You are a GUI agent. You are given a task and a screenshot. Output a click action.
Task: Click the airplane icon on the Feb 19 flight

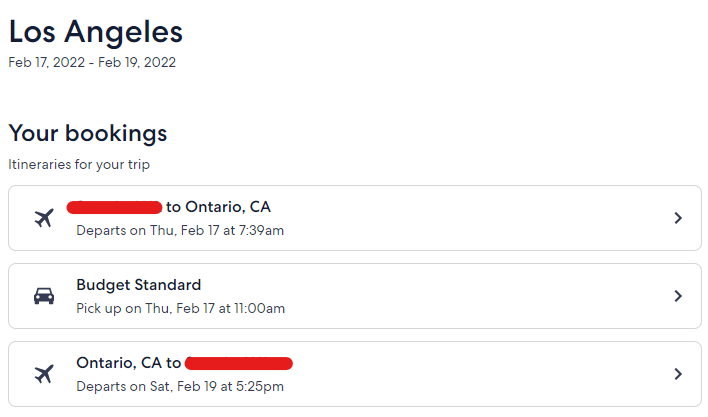[44, 374]
